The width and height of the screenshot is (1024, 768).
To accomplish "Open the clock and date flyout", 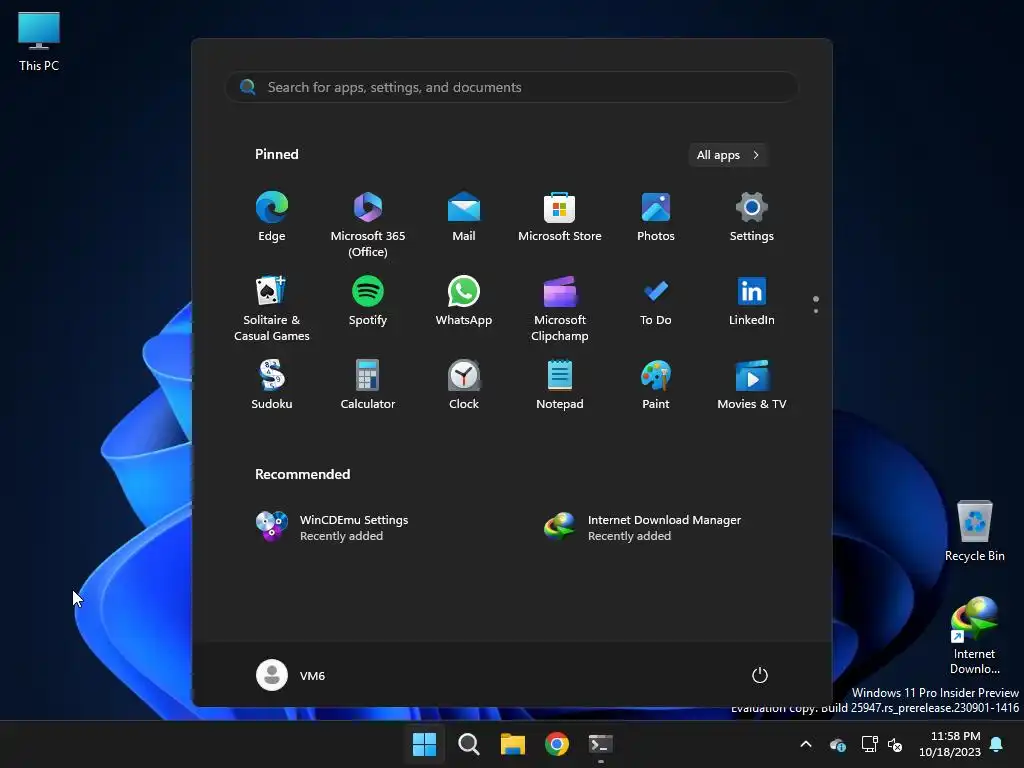I will coord(950,744).
